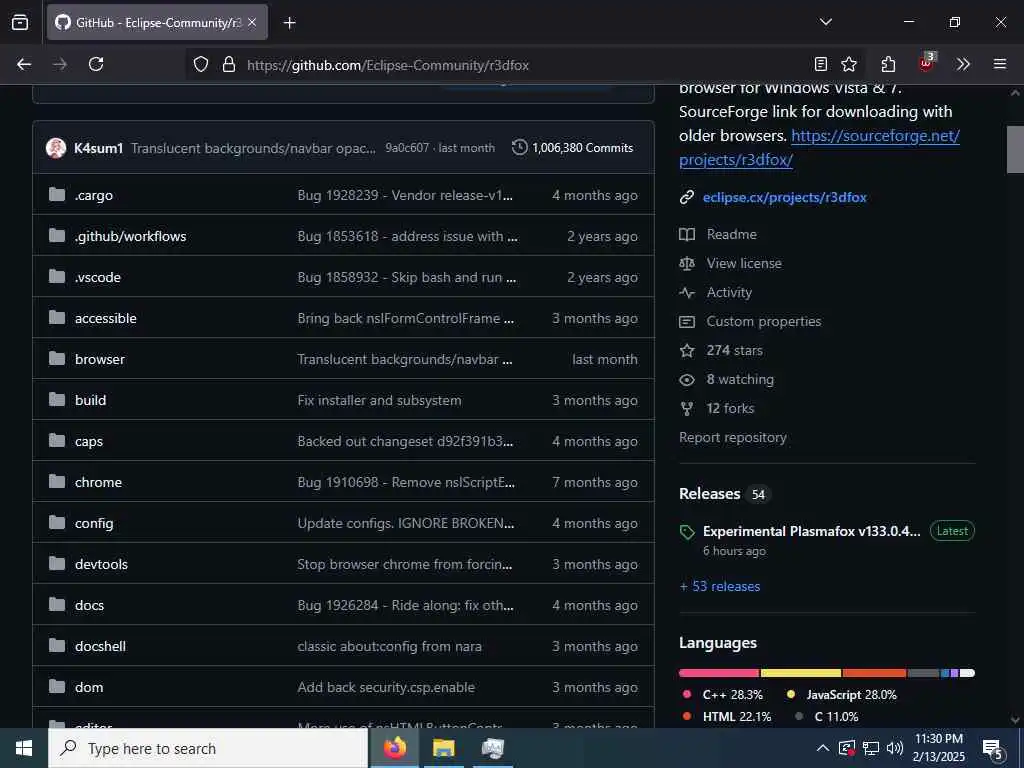Click the yellow JavaScript language bar segment
This screenshot has height=768, width=1024.
tap(801, 673)
